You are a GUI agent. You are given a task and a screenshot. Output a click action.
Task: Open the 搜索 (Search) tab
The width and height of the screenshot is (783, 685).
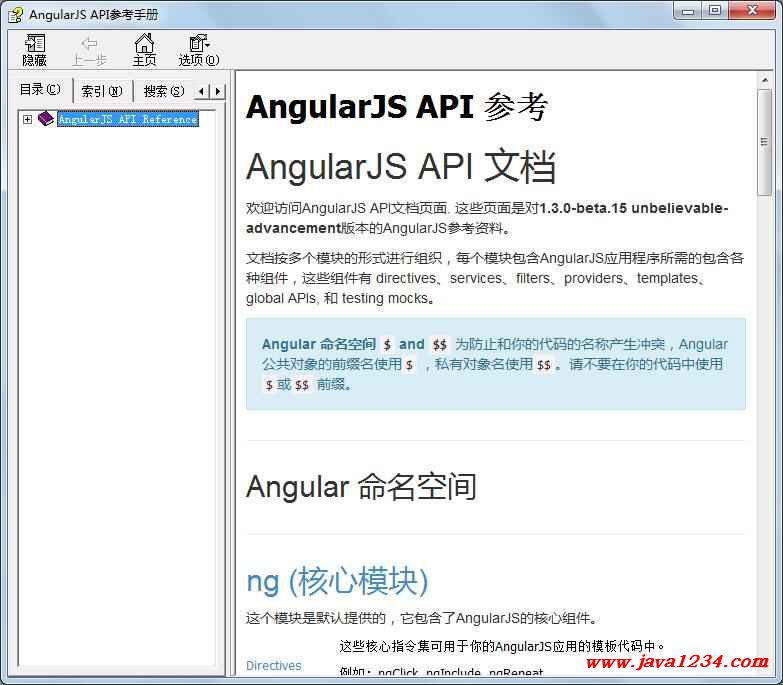162,91
